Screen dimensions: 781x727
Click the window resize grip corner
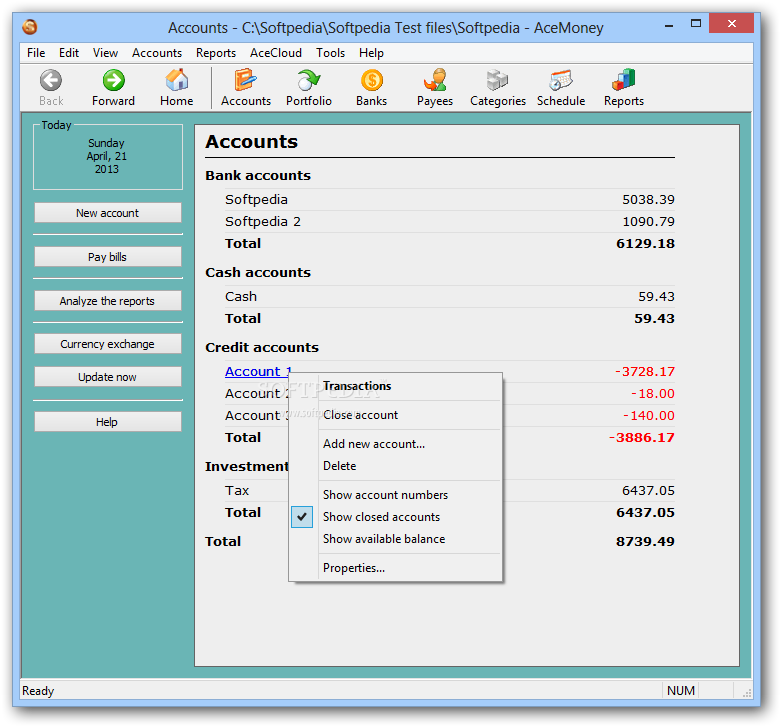pyautogui.click(x=747, y=693)
